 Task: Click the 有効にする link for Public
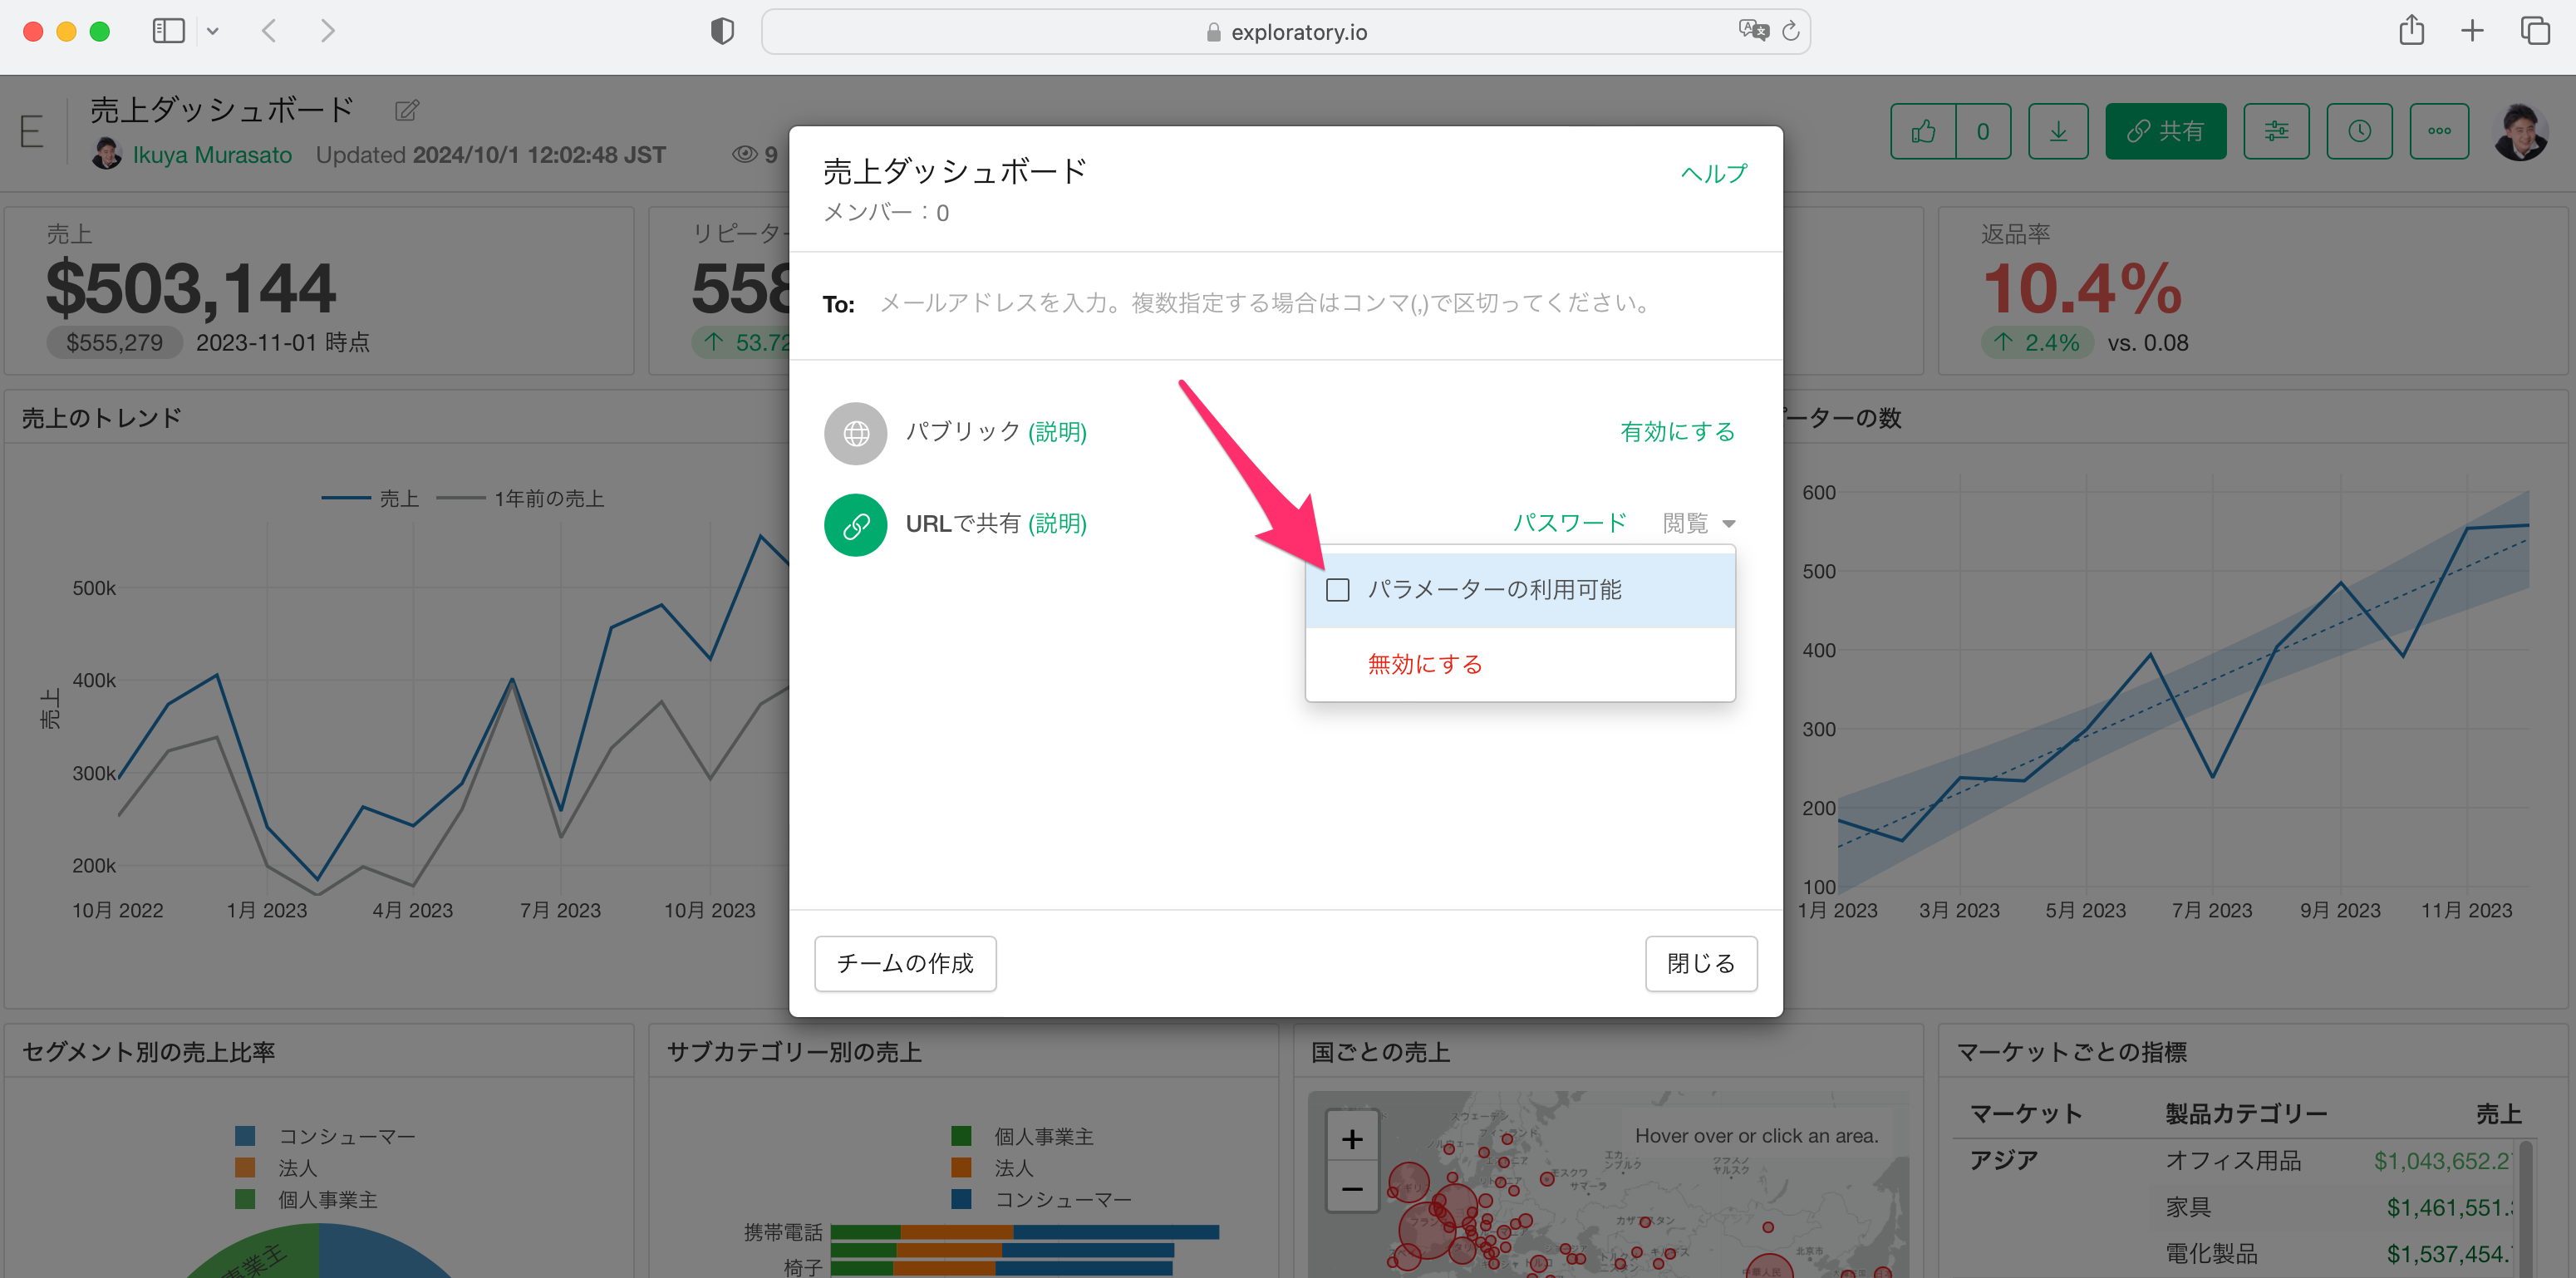pyautogui.click(x=1677, y=432)
